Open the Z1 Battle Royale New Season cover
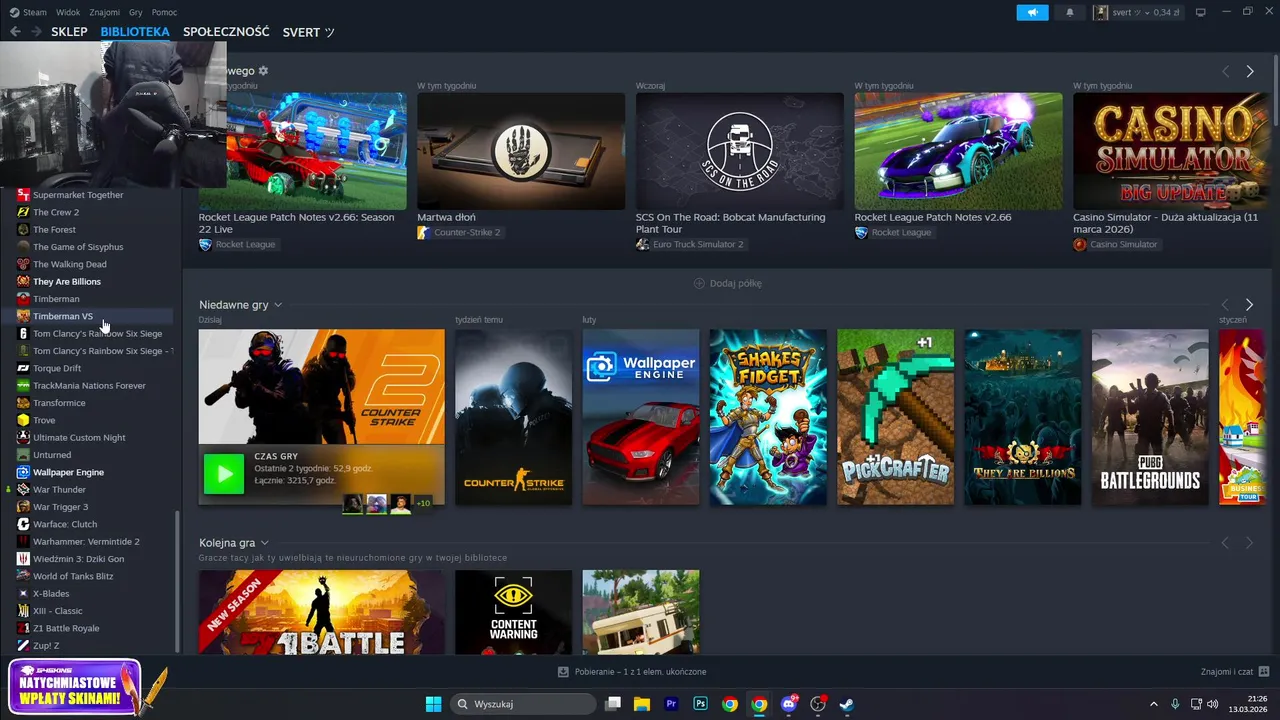Screen dimensions: 1280x720 coord(321,612)
